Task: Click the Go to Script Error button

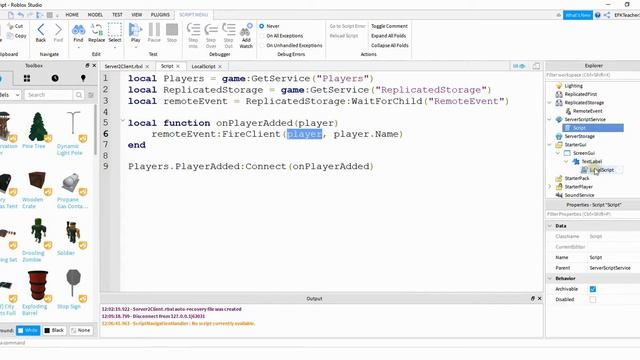Action: pyautogui.click(x=347, y=26)
